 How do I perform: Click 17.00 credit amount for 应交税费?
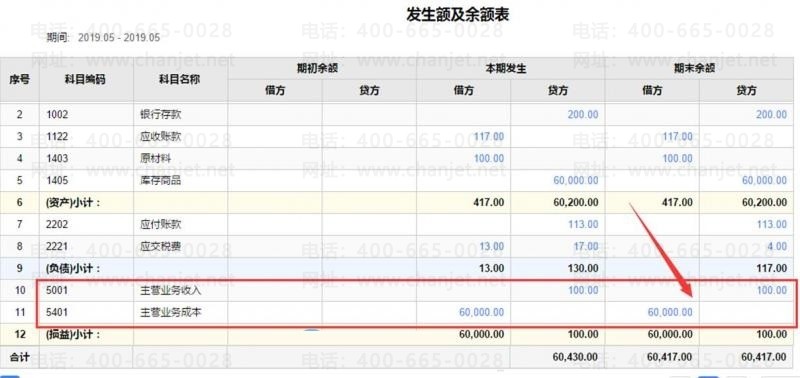coord(586,246)
